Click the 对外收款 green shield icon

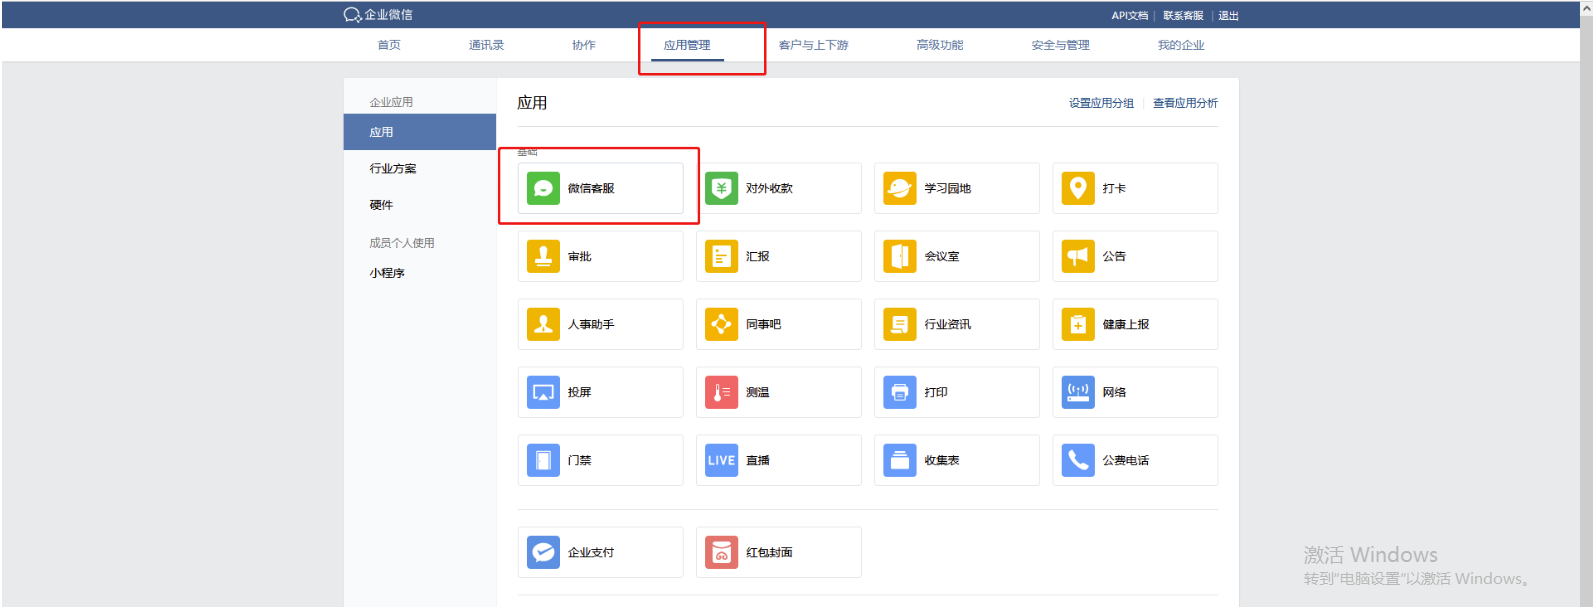click(721, 188)
